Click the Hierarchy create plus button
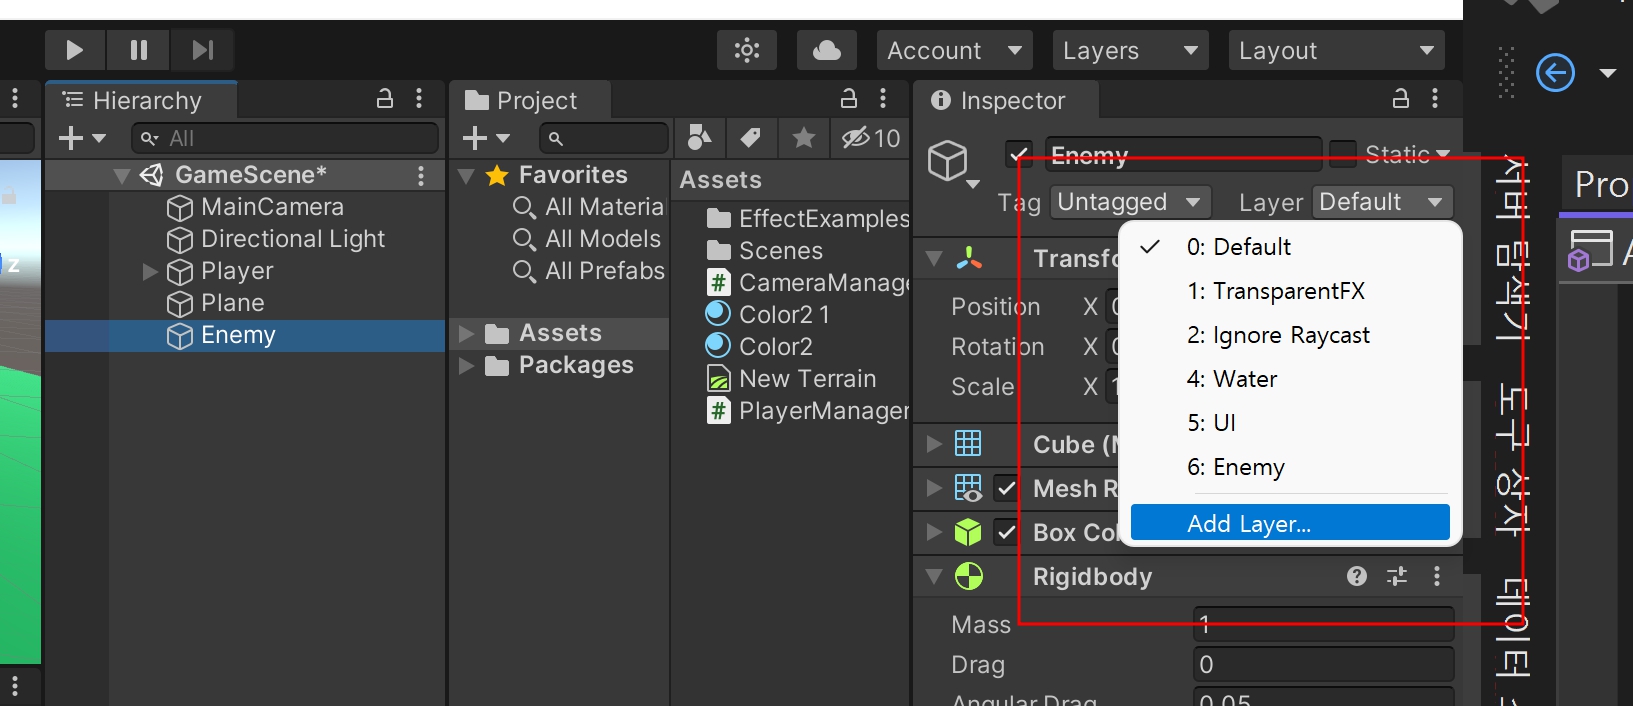 click(x=82, y=138)
